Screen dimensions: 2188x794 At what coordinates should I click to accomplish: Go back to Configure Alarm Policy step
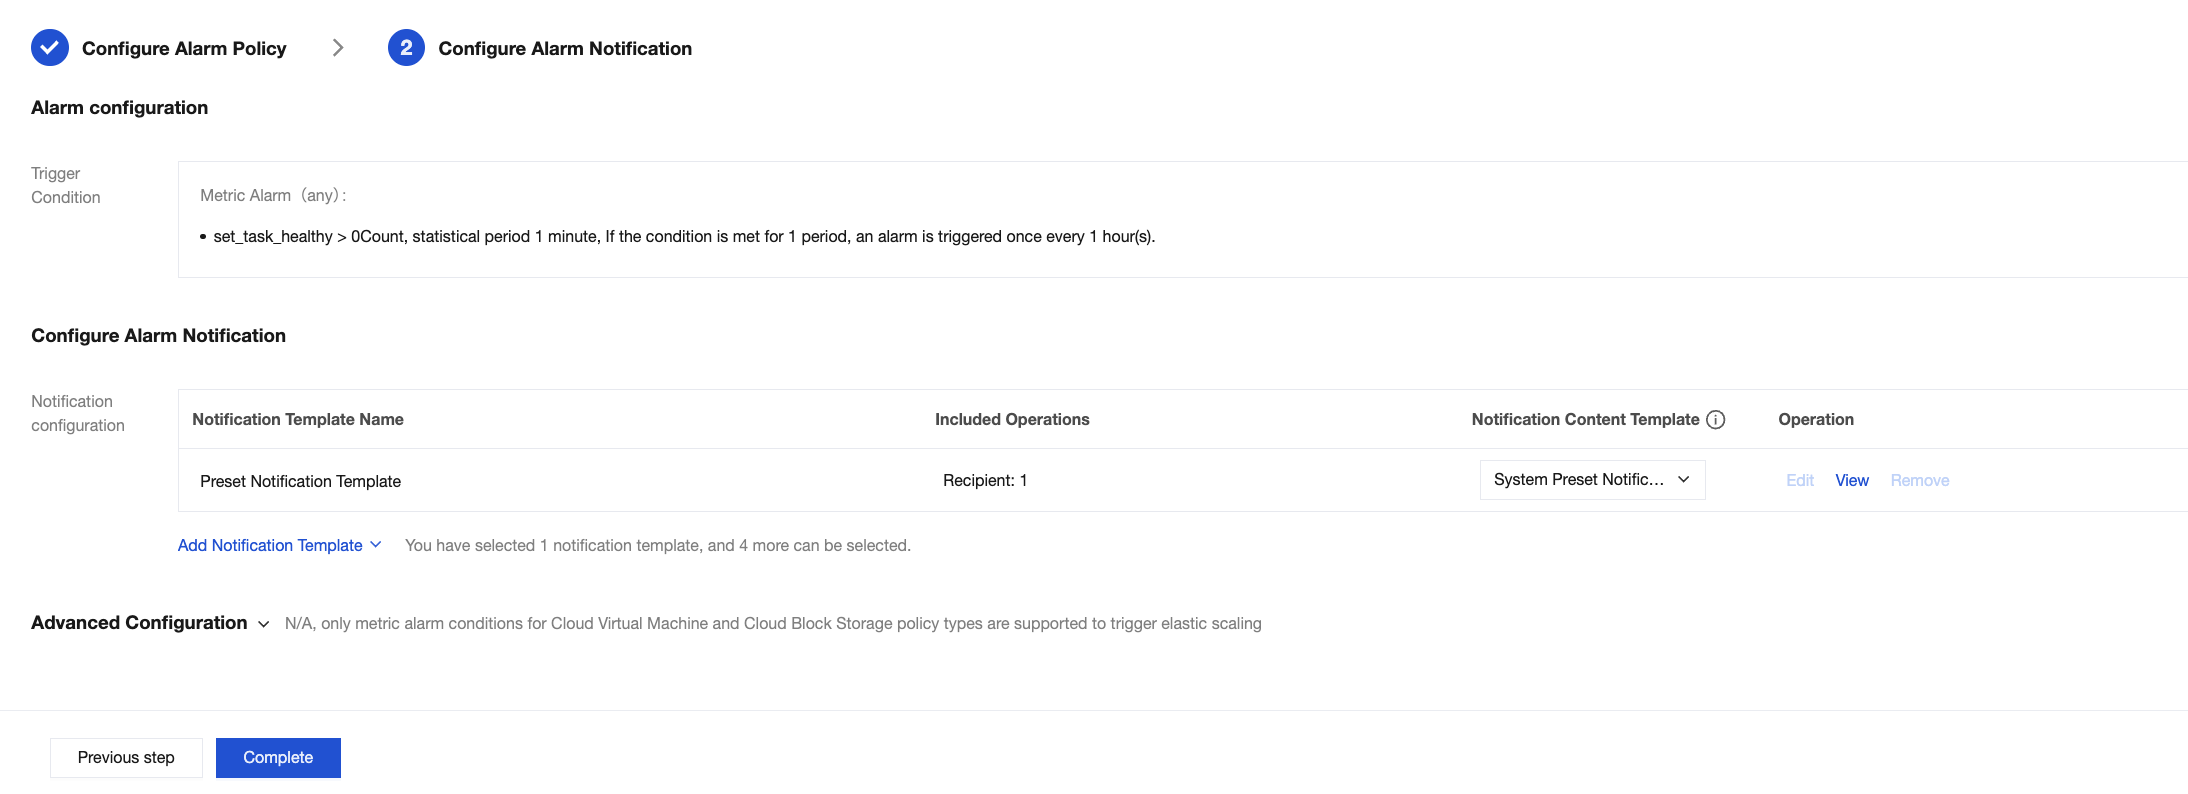tap(184, 48)
